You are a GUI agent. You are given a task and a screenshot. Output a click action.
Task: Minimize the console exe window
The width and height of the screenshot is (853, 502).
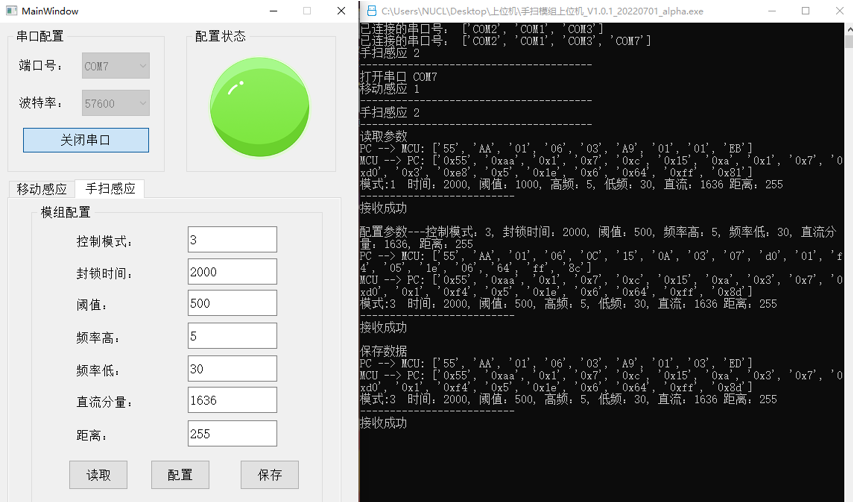[x=772, y=11]
